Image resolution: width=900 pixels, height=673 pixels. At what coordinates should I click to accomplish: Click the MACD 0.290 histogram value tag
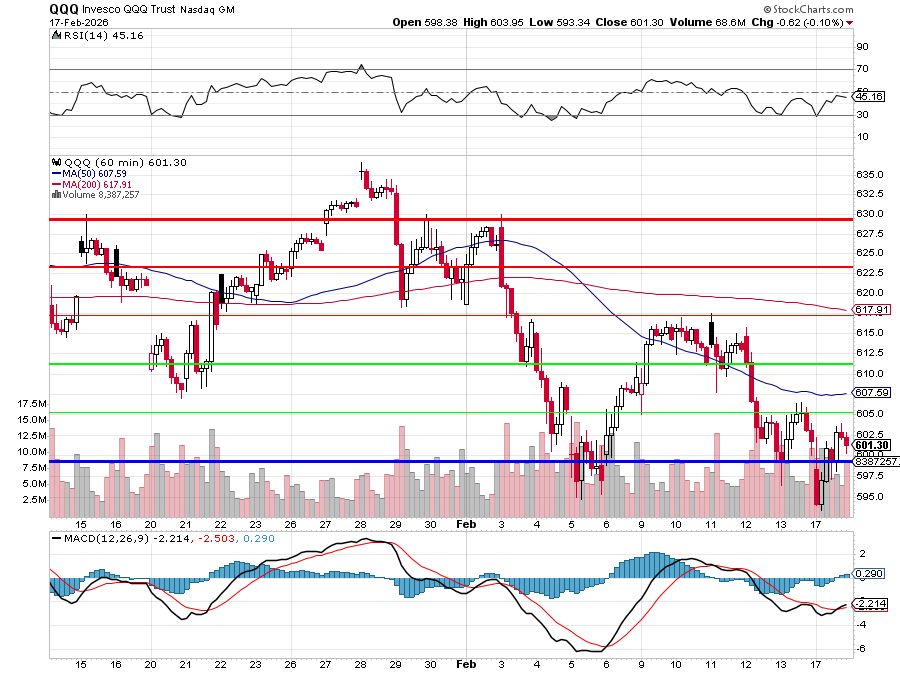coord(870,573)
